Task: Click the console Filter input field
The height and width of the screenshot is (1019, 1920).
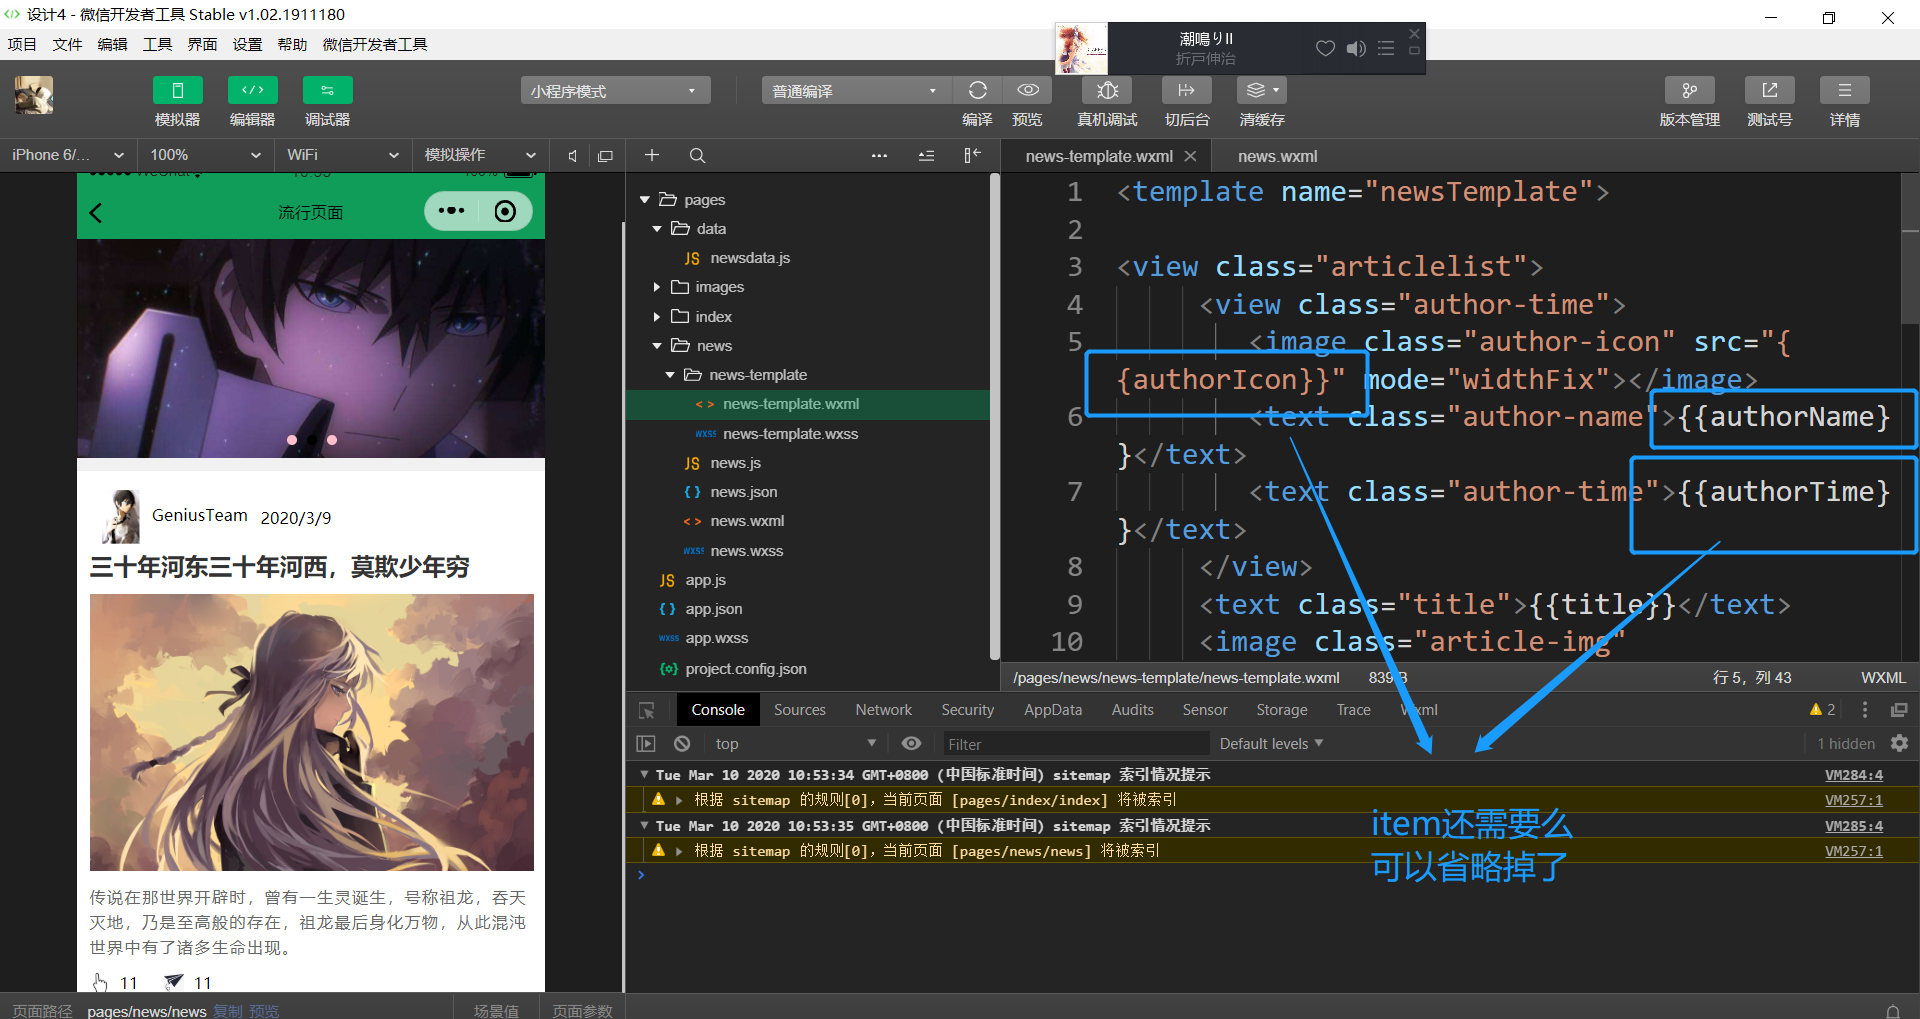Action: 1076,744
